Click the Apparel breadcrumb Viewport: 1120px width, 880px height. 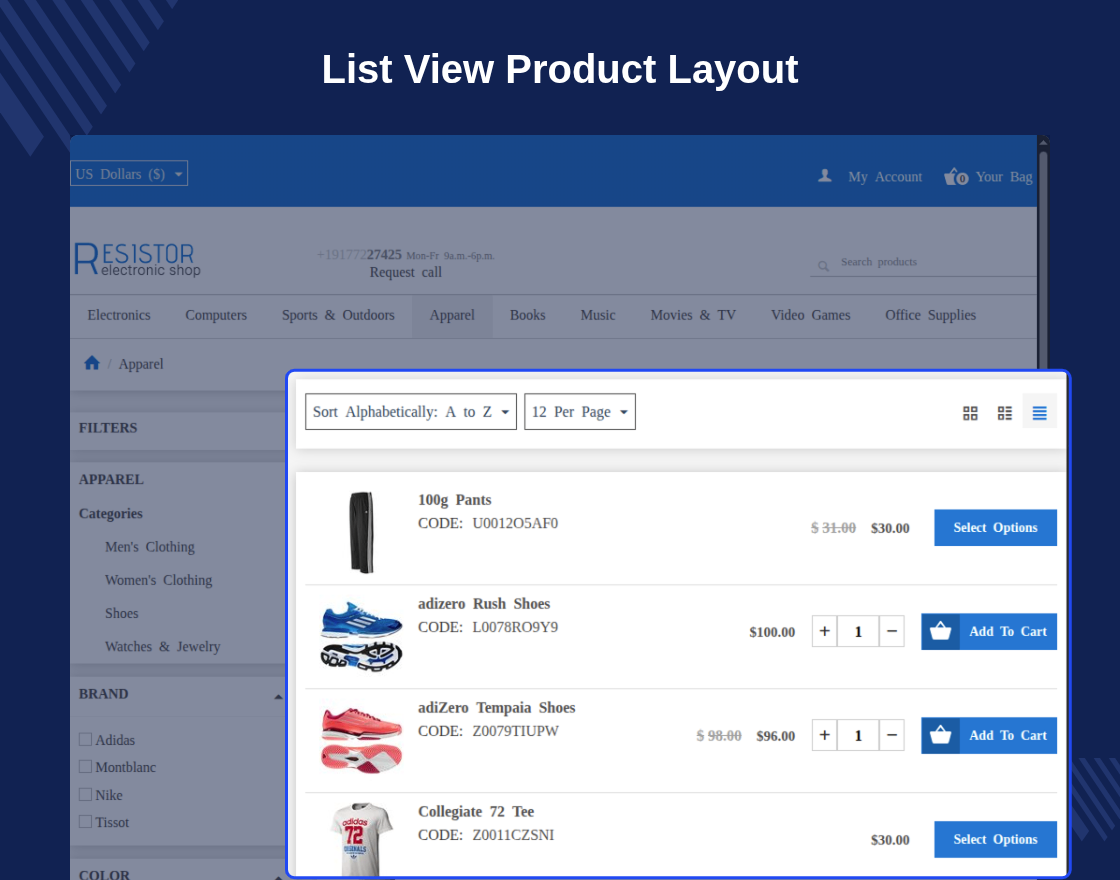tap(141, 364)
